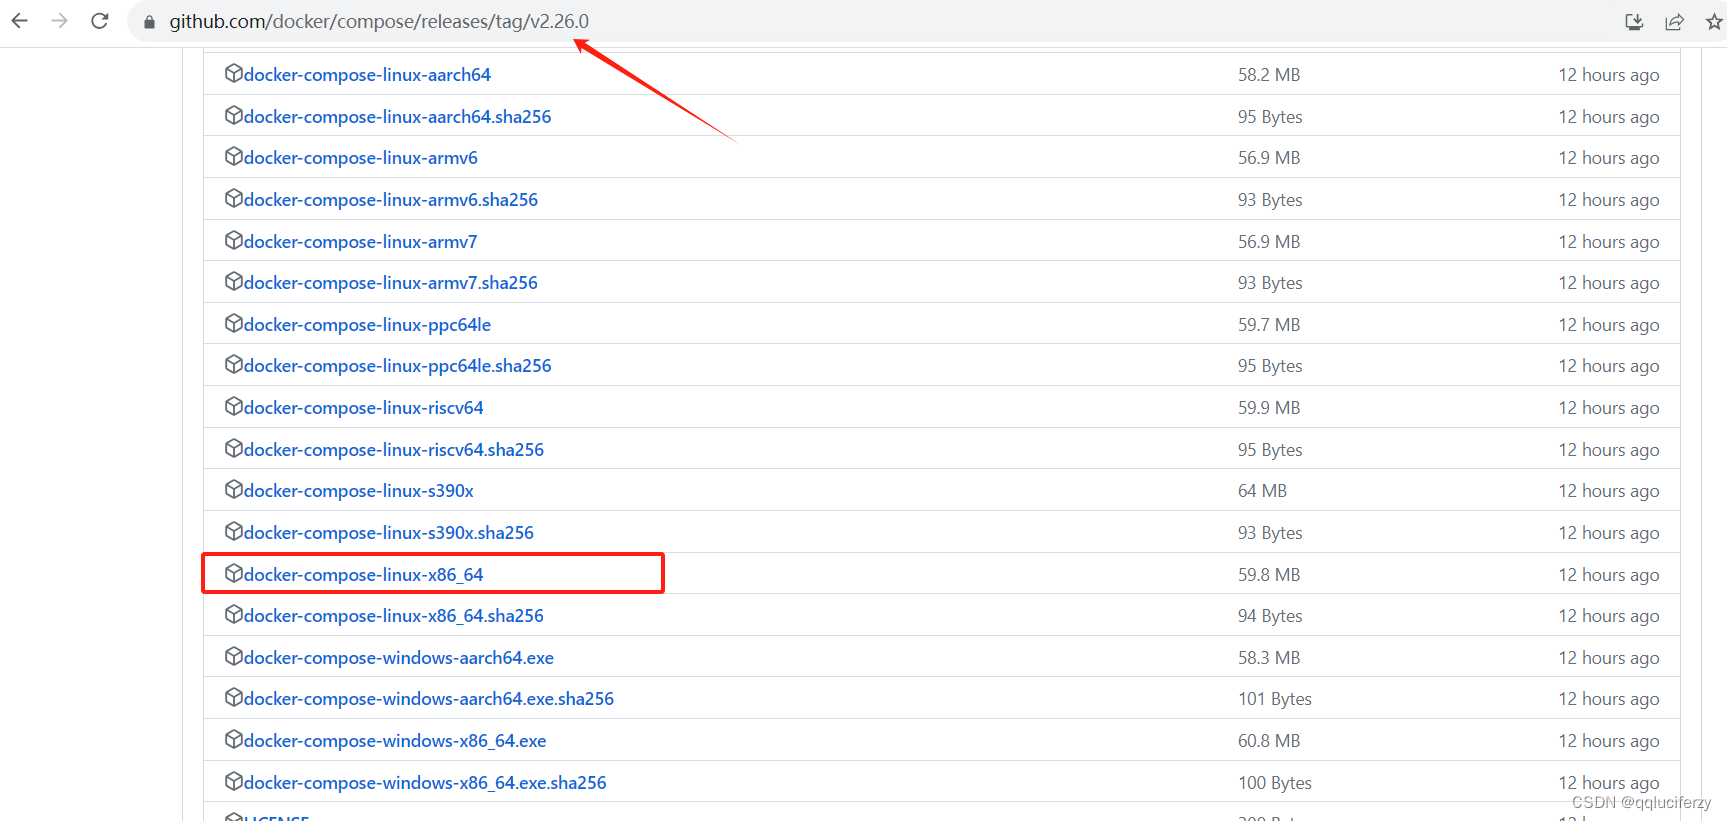
Task: Click the package icon beside docker-compose-windows-aarch64.exe
Action: (233, 656)
